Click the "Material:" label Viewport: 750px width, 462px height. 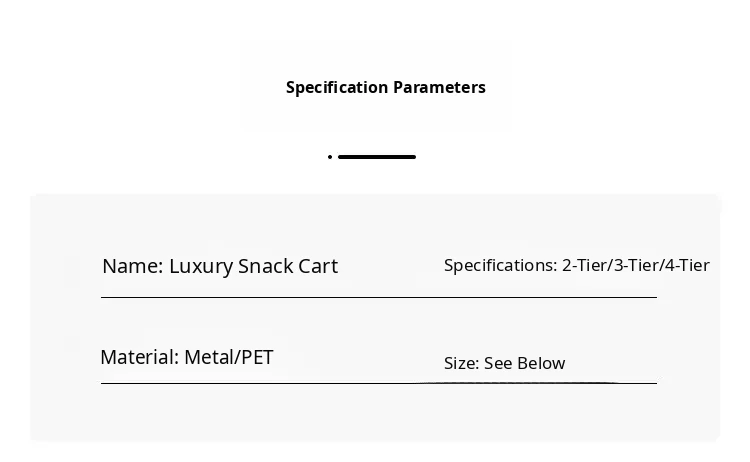coord(139,357)
